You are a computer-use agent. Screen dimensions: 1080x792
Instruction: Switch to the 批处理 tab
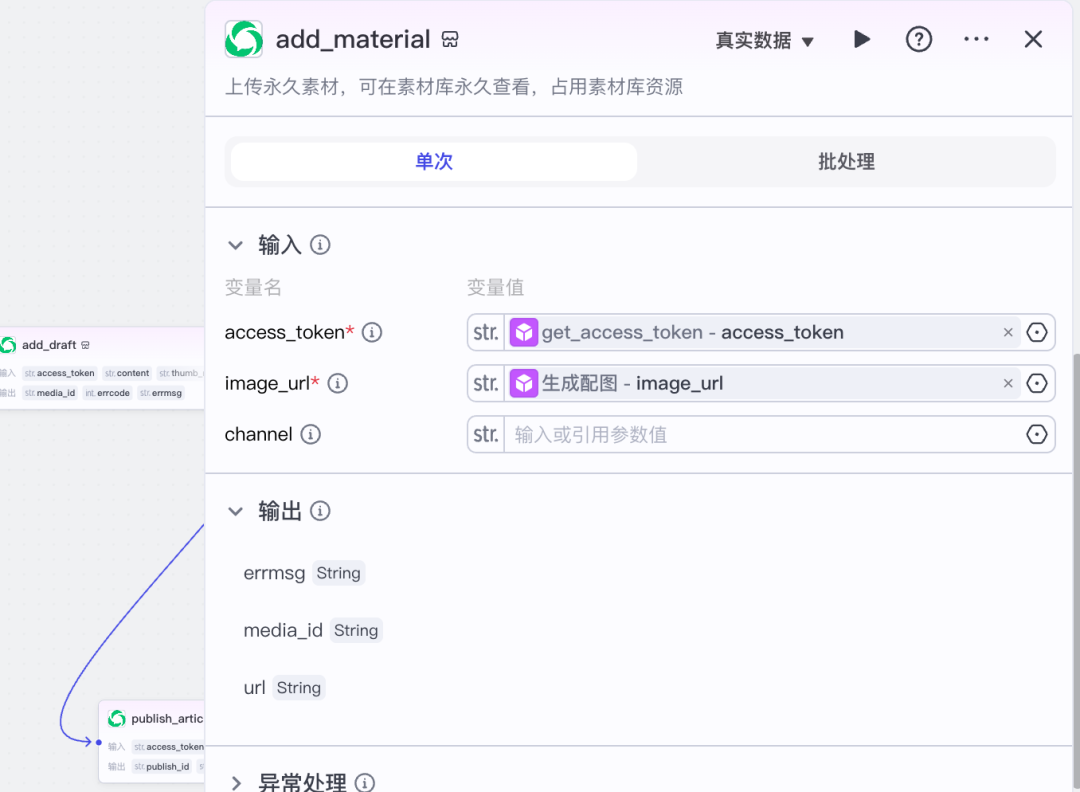point(846,162)
